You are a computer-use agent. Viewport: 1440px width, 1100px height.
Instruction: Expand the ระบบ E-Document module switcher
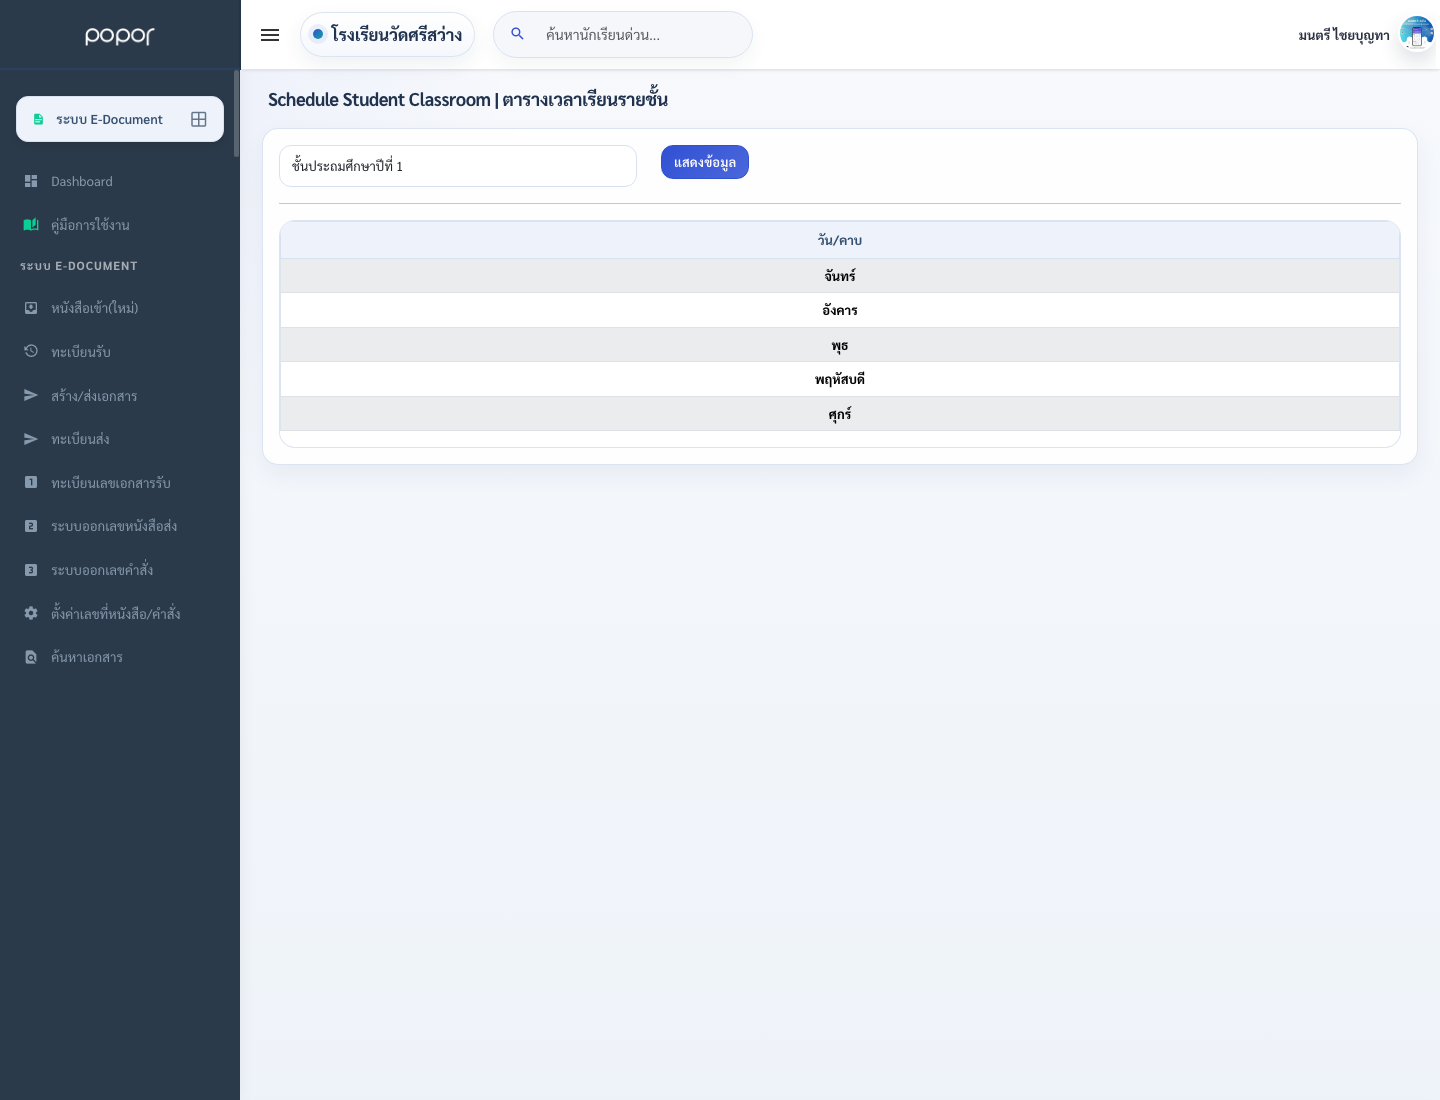pyautogui.click(x=120, y=119)
